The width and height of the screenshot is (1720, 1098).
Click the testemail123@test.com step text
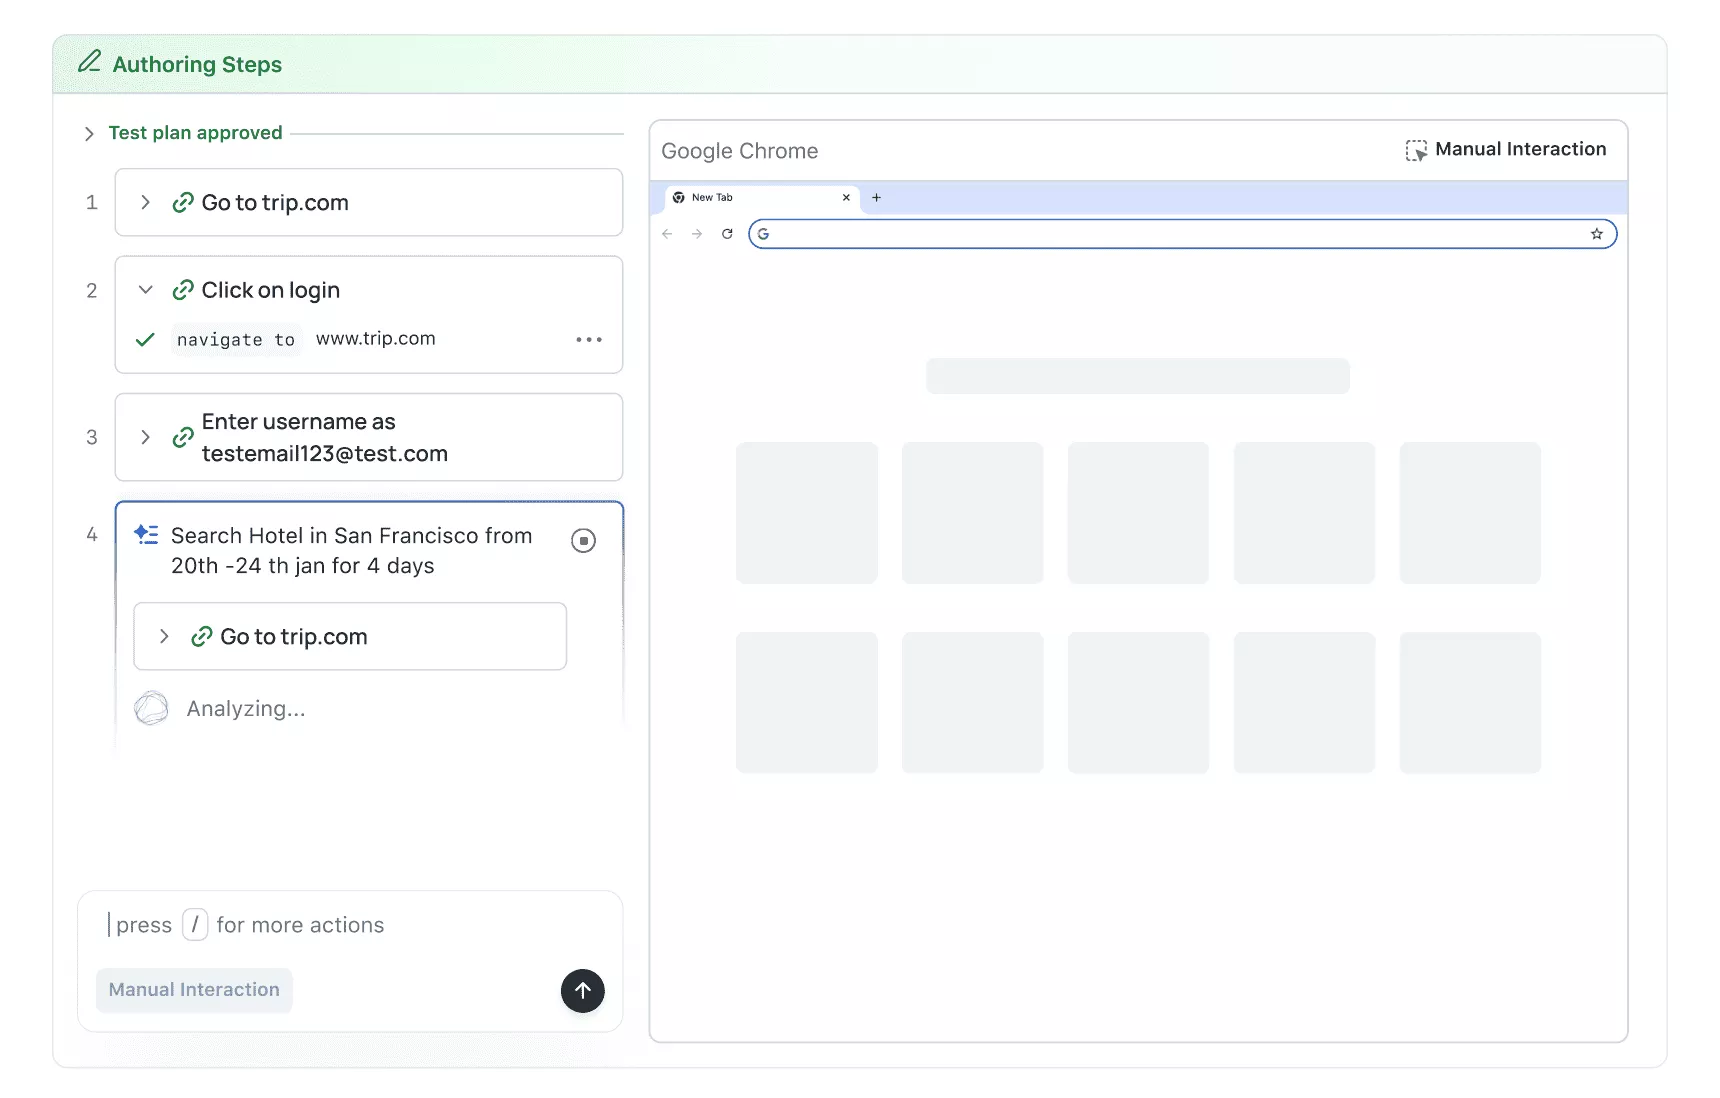point(325,454)
